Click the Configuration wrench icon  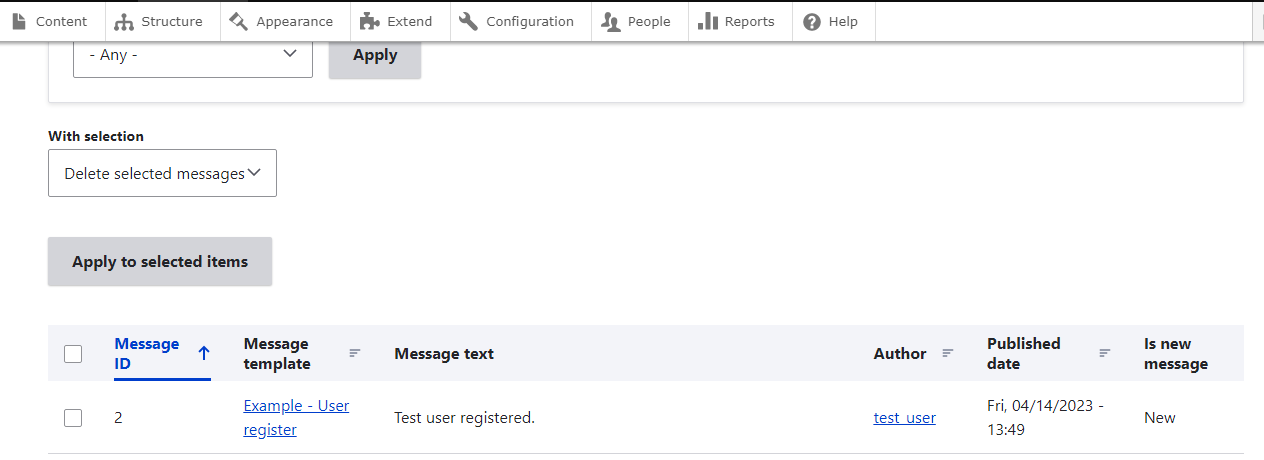point(469,21)
